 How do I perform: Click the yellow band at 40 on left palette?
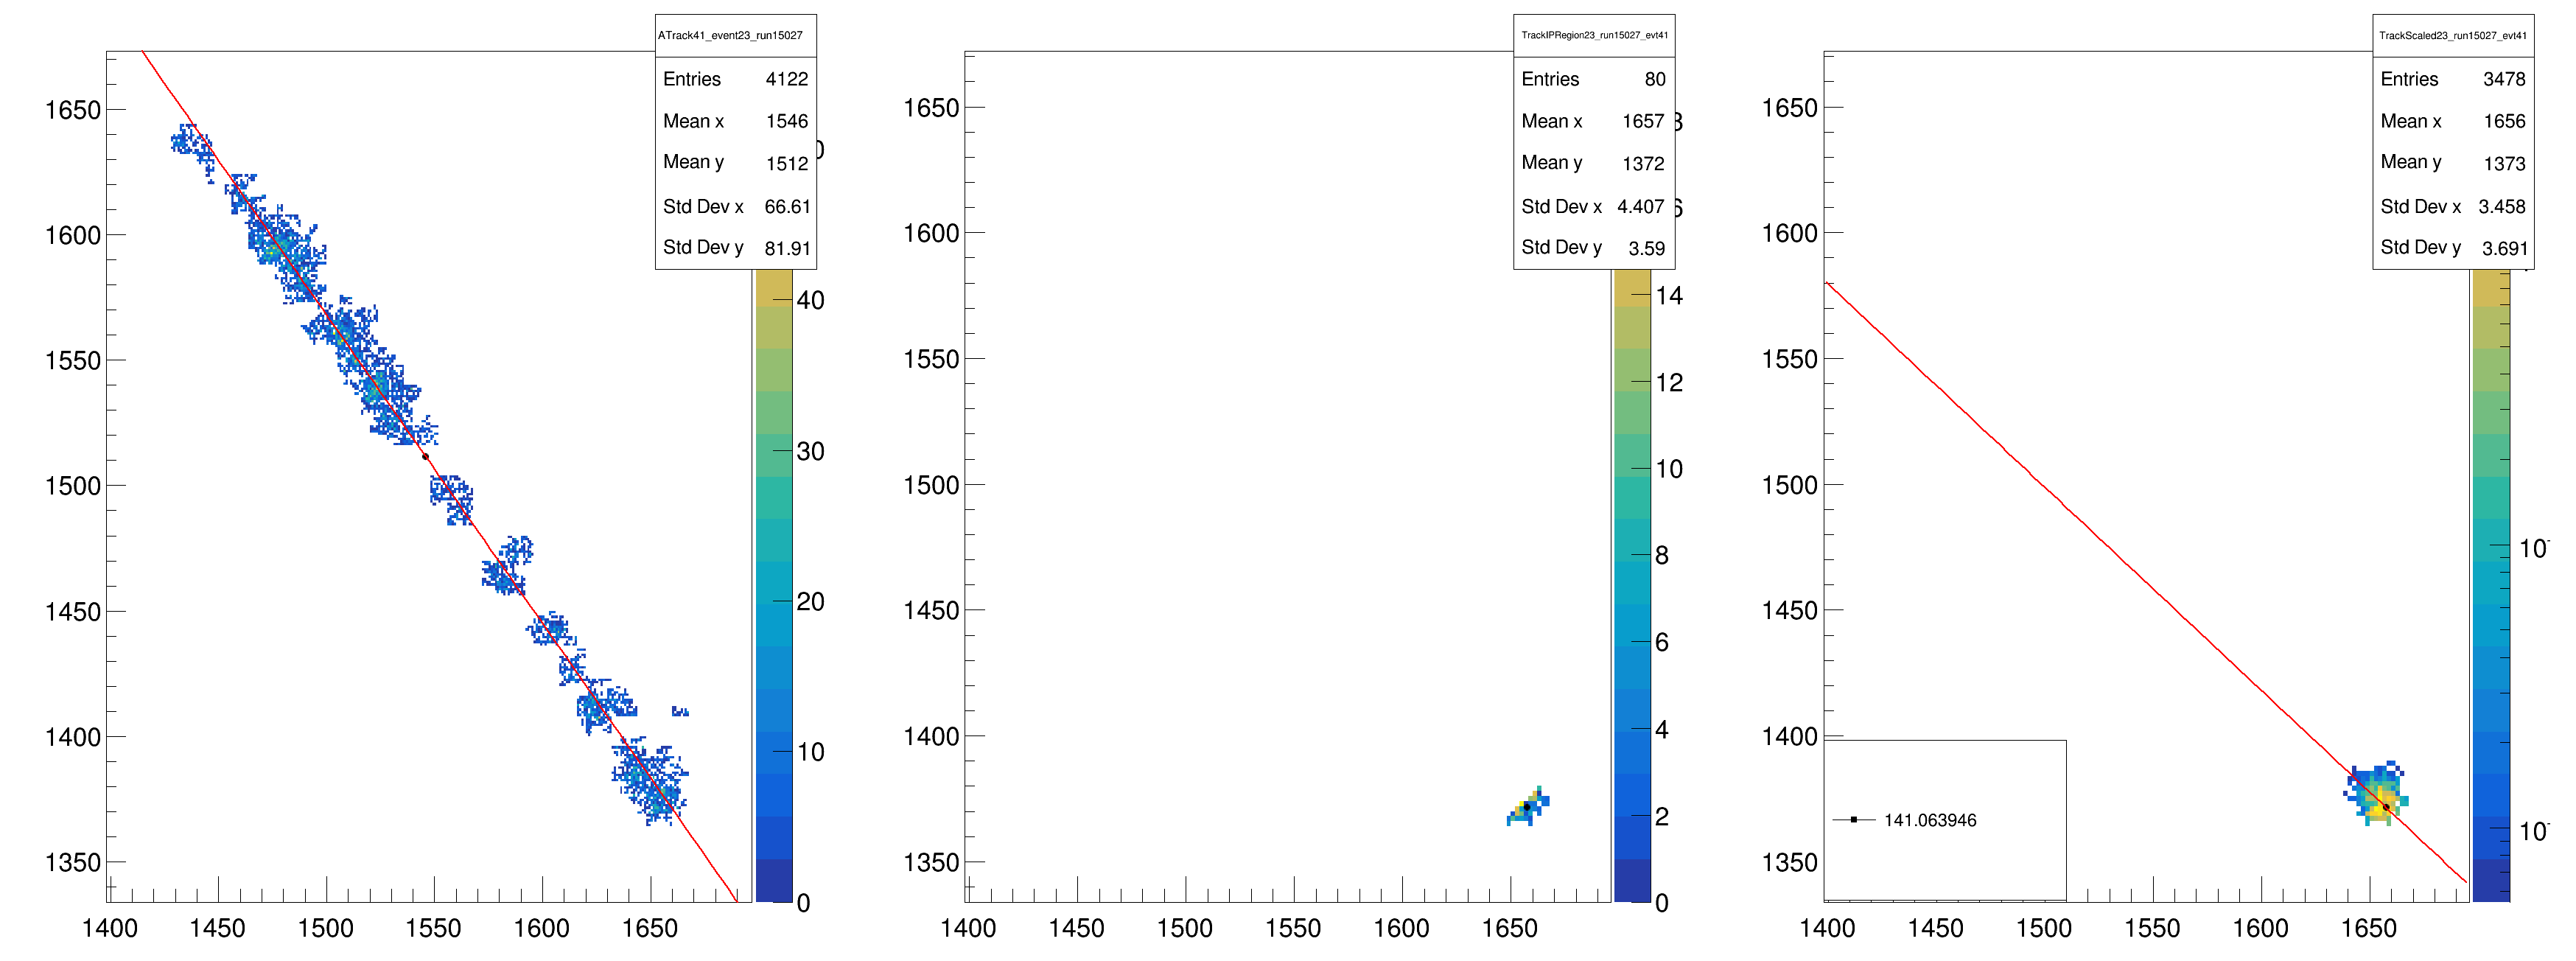pos(773,290)
